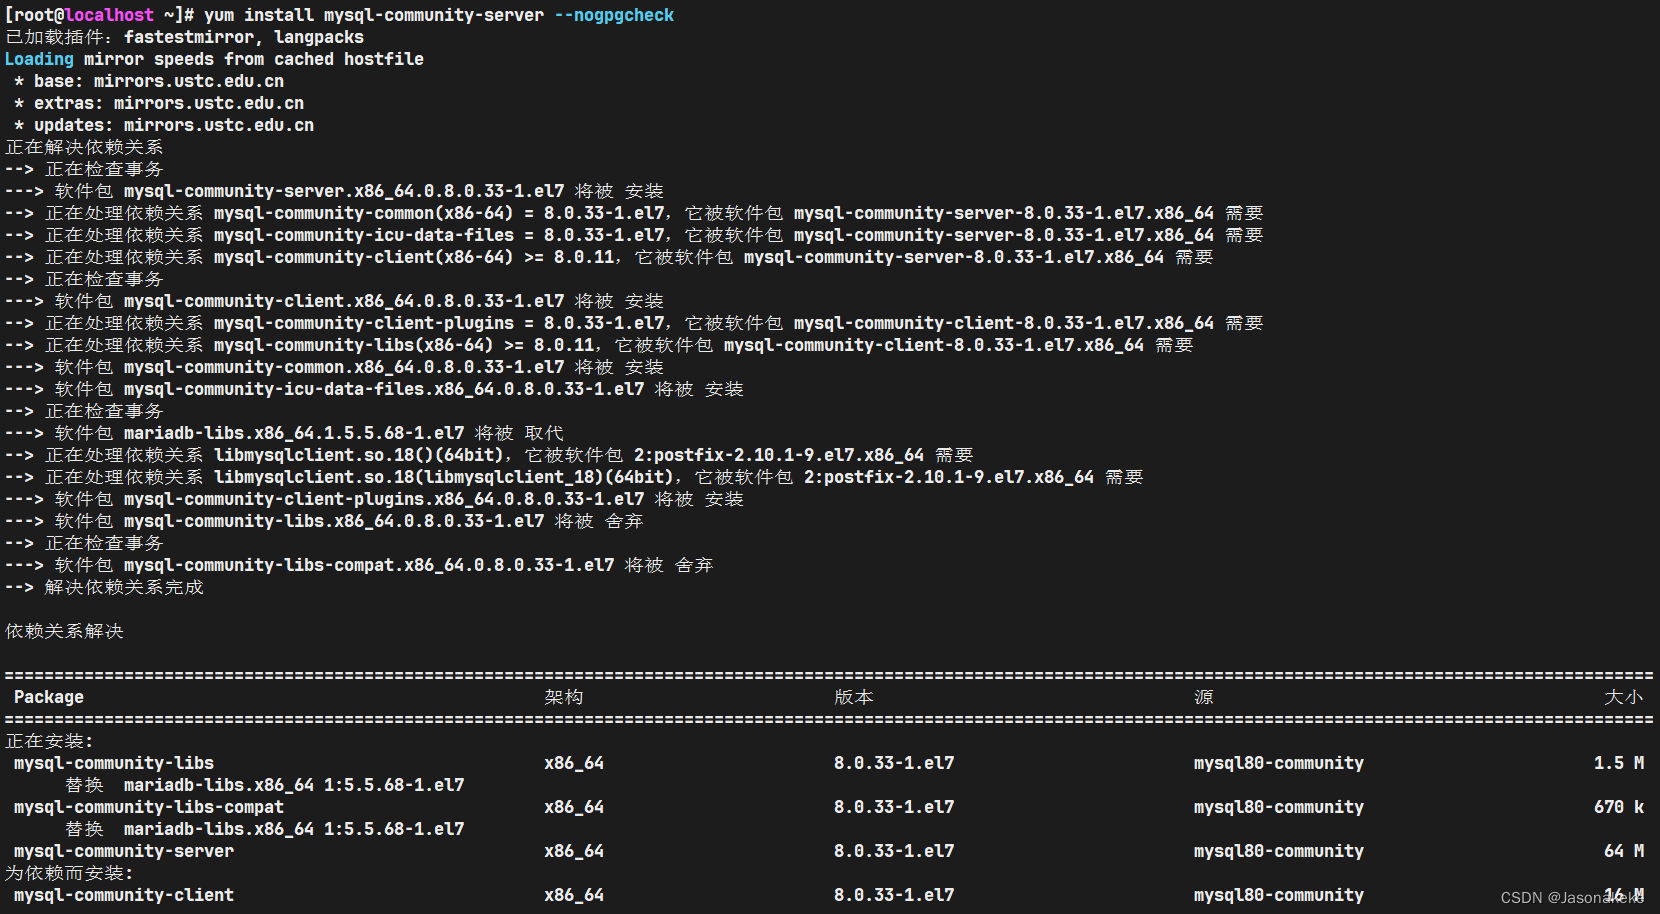1660x914 pixels.
Task: Click '替换 mariadb-libs' line under mysql-community-libs-compat row
Action: tap(264, 829)
